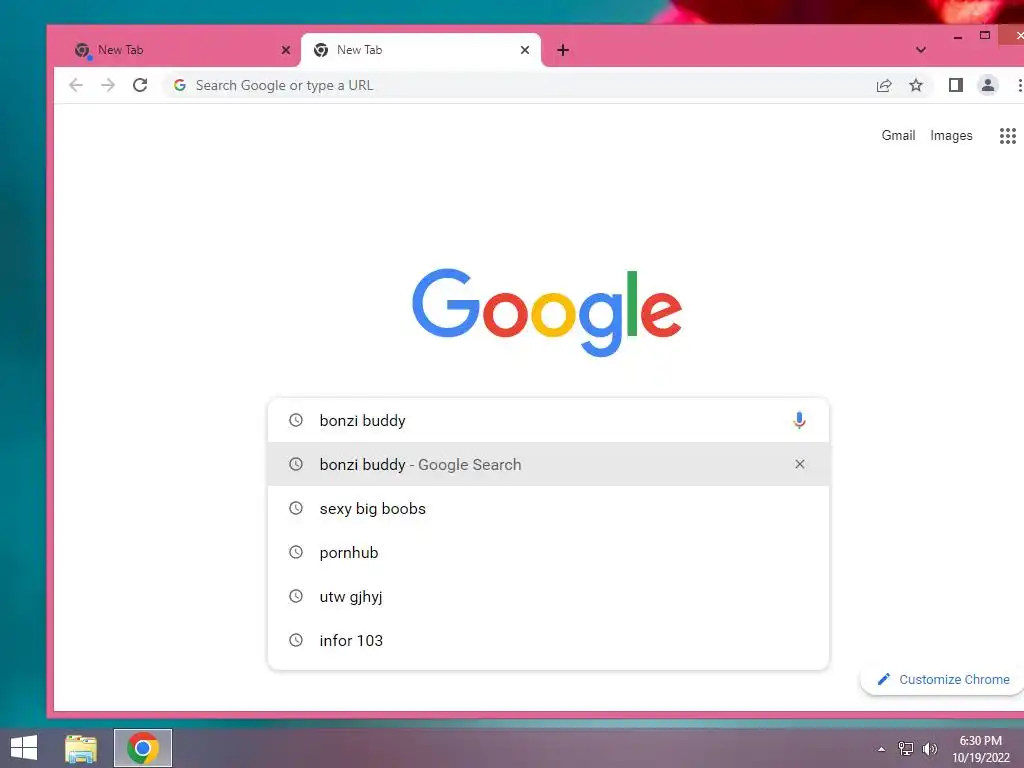1024x768 pixels.
Task: Share this page via share icon
Action: pos(884,86)
